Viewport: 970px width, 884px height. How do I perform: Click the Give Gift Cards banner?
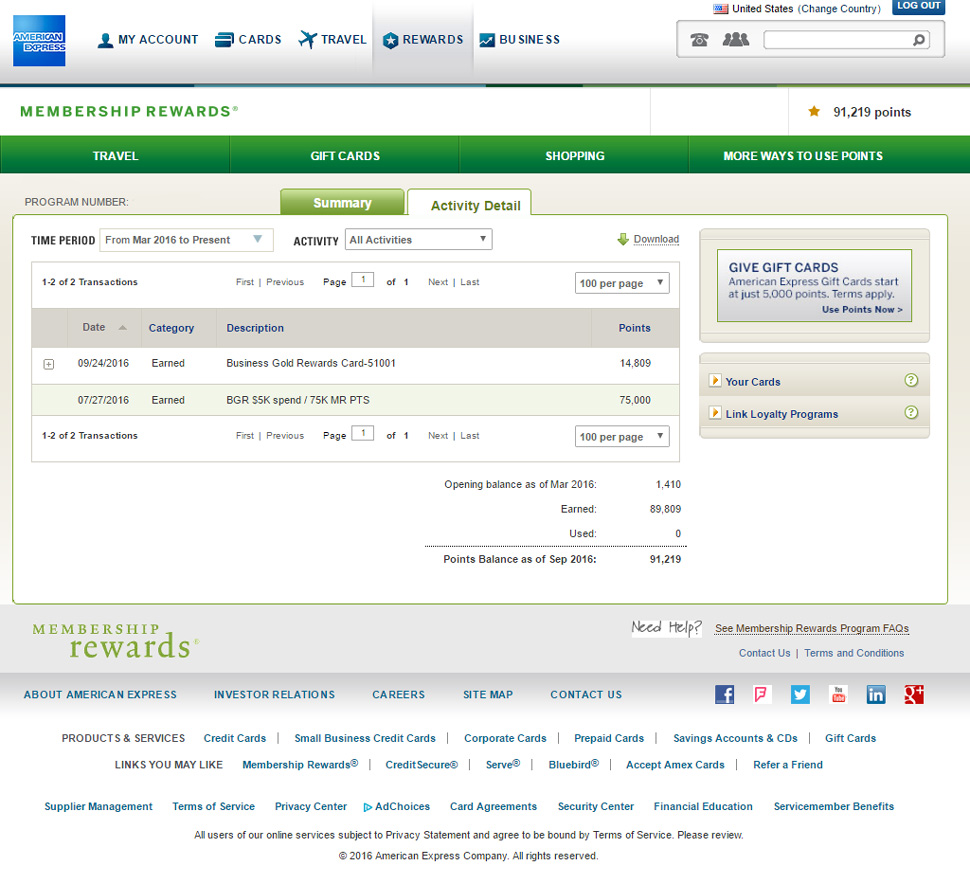tap(814, 285)
